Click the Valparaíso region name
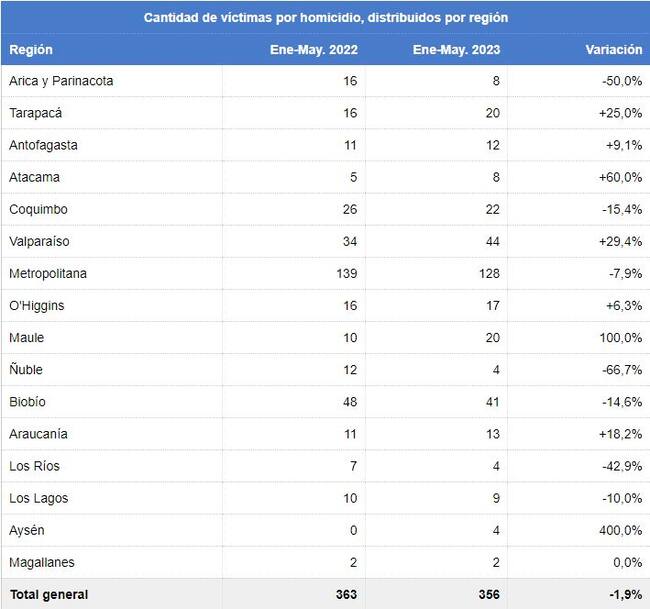The width and height of the screenshot is (650, 609). tap(39, 241)
